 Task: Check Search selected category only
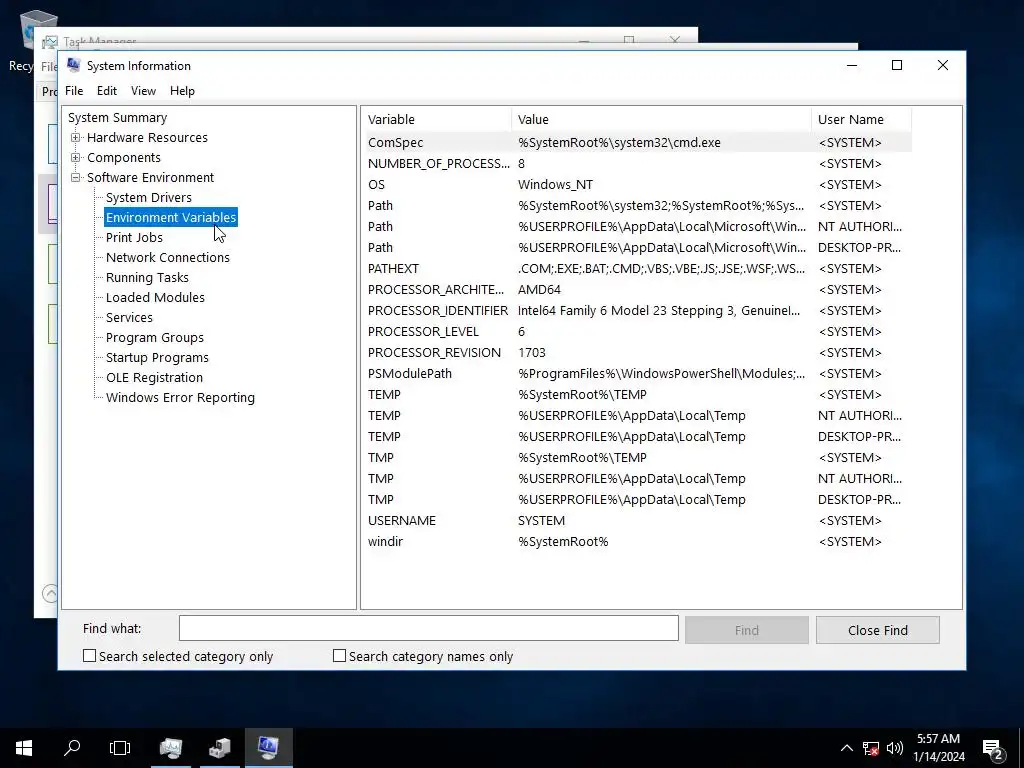[89, 656]
